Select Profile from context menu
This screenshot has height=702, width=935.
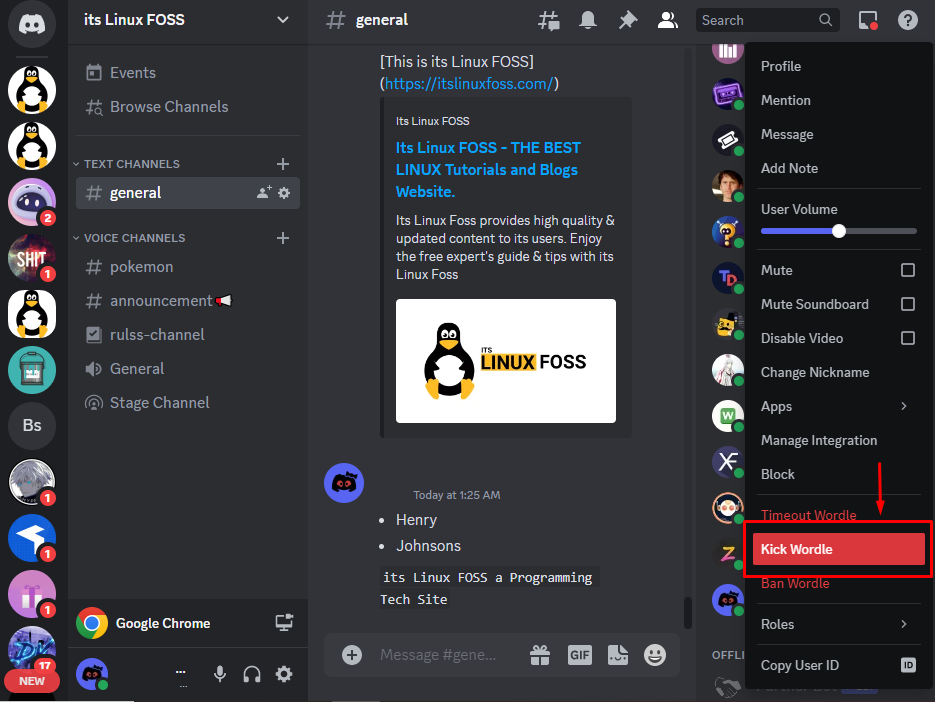point(838,66)
